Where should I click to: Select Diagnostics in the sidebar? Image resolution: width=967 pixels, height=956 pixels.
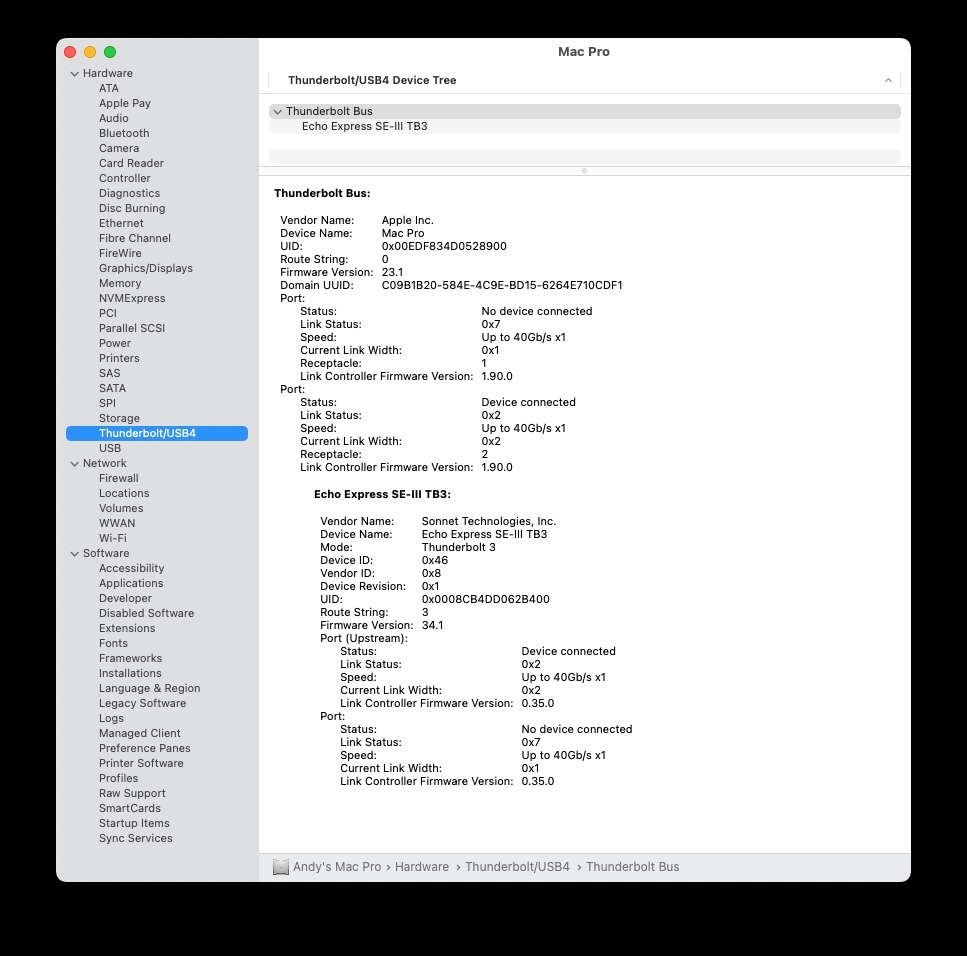(130, 193)
